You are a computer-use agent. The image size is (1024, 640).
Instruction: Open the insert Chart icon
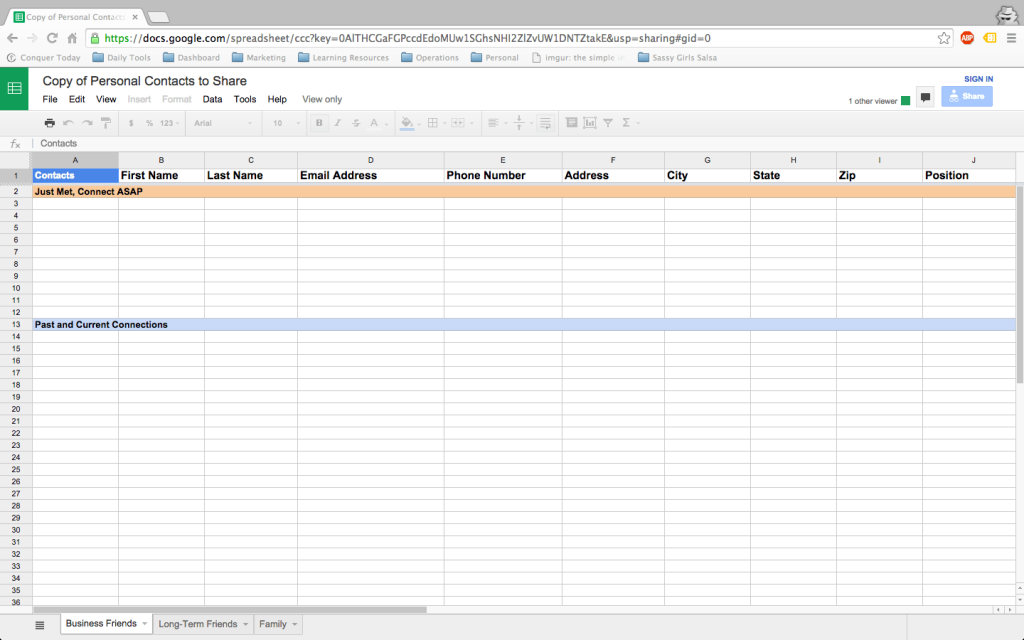pos(588,122)
